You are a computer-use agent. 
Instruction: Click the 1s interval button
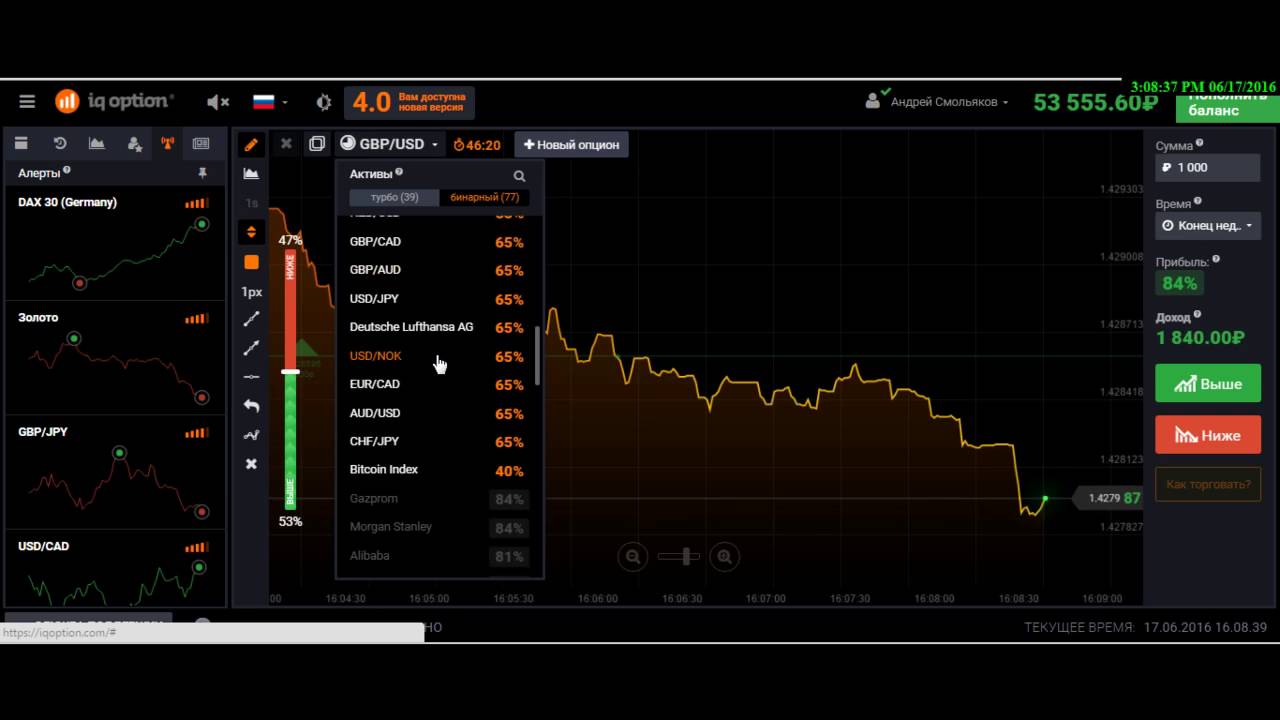click(251, 203)
